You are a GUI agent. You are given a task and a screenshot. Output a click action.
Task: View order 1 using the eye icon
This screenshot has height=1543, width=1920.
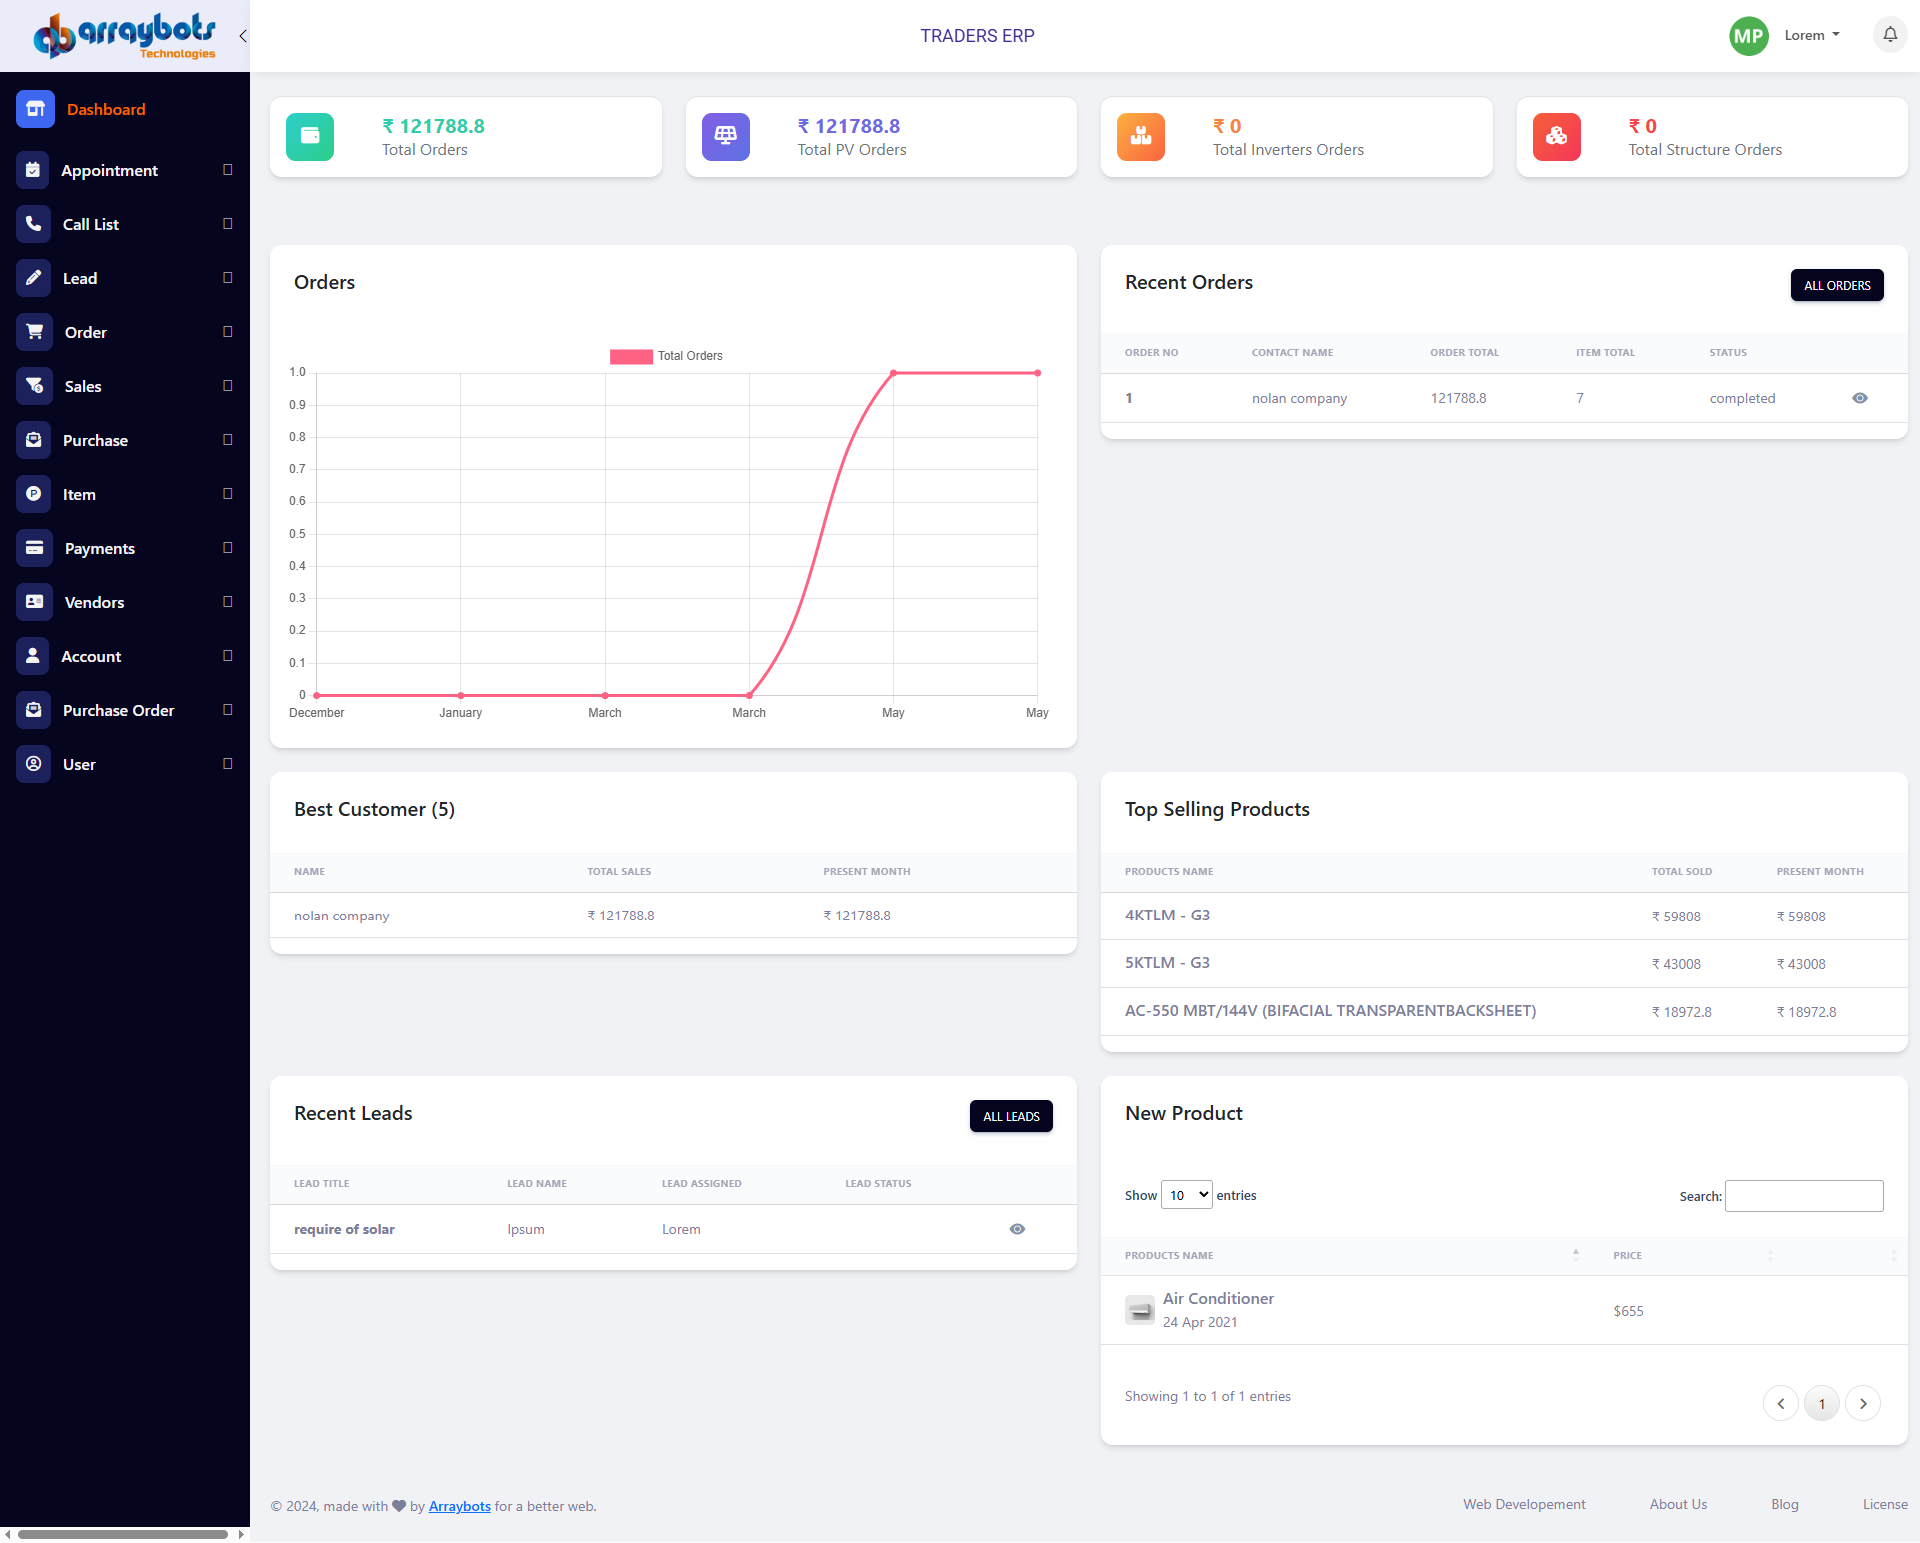[1859, 398]
